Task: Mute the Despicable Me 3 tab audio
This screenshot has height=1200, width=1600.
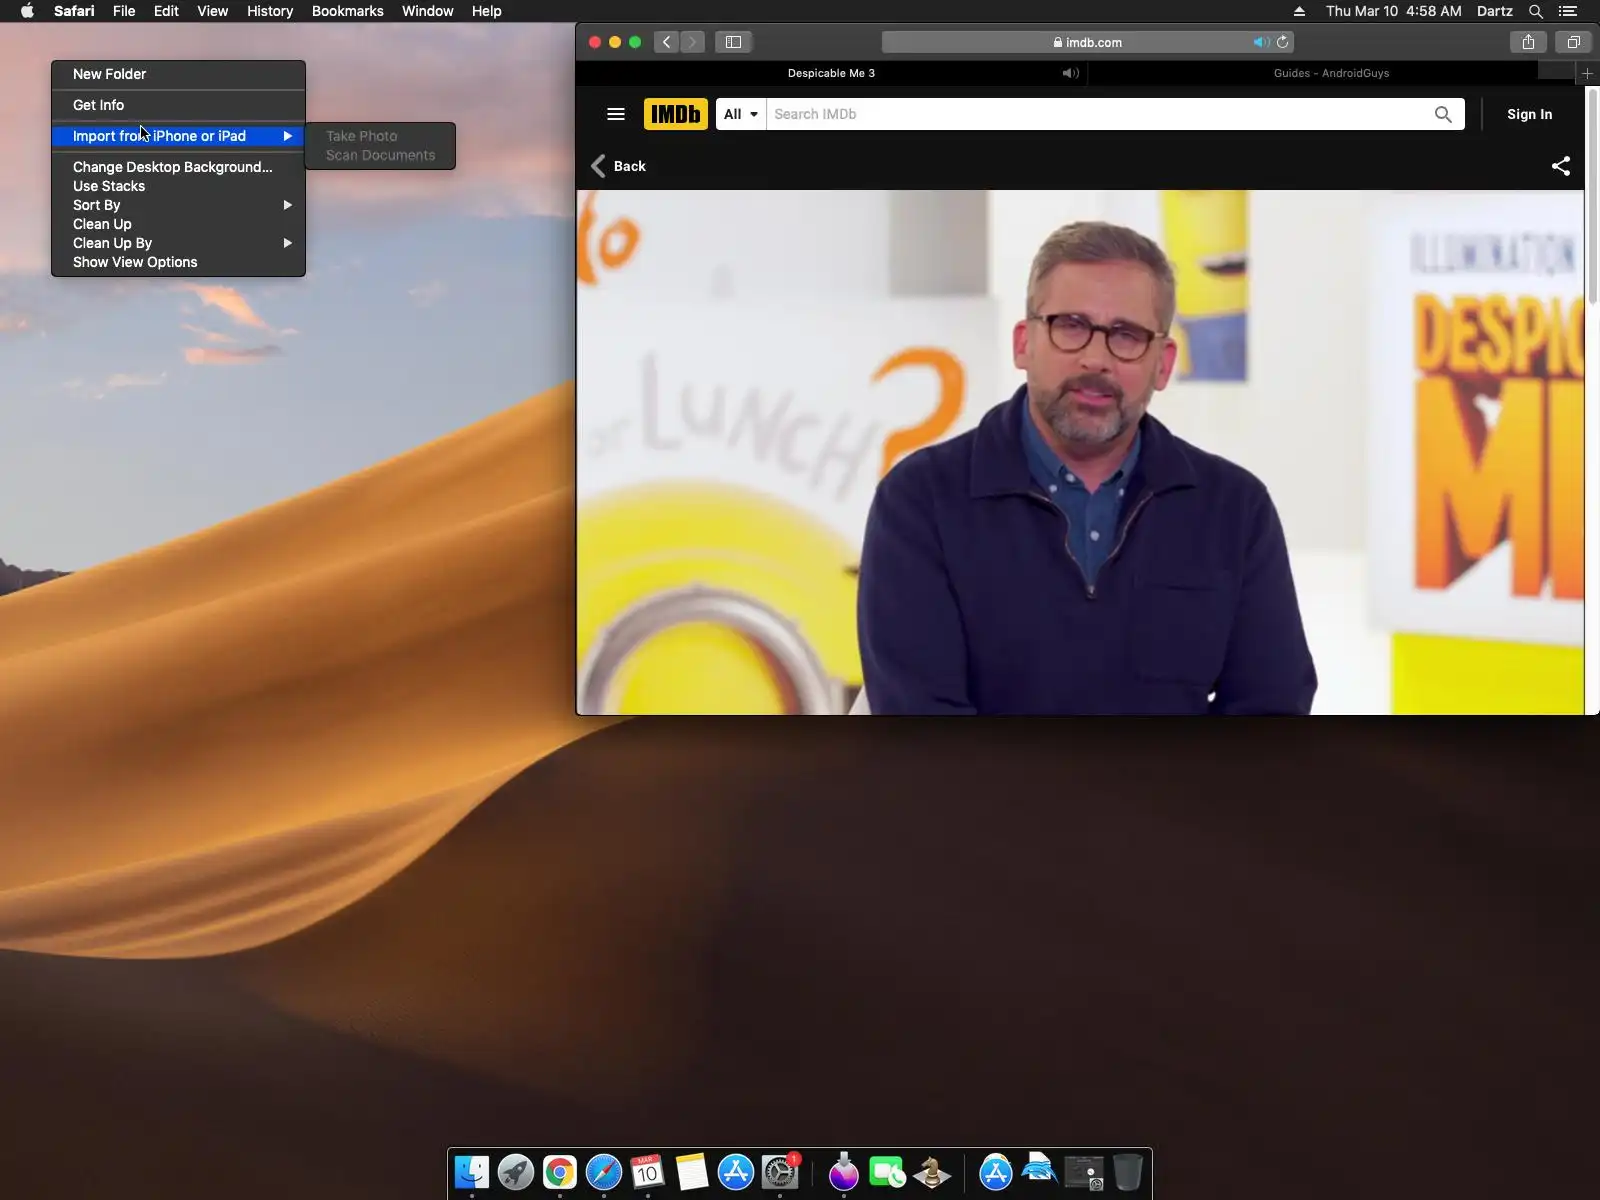Action: (x=1070, y=73)
